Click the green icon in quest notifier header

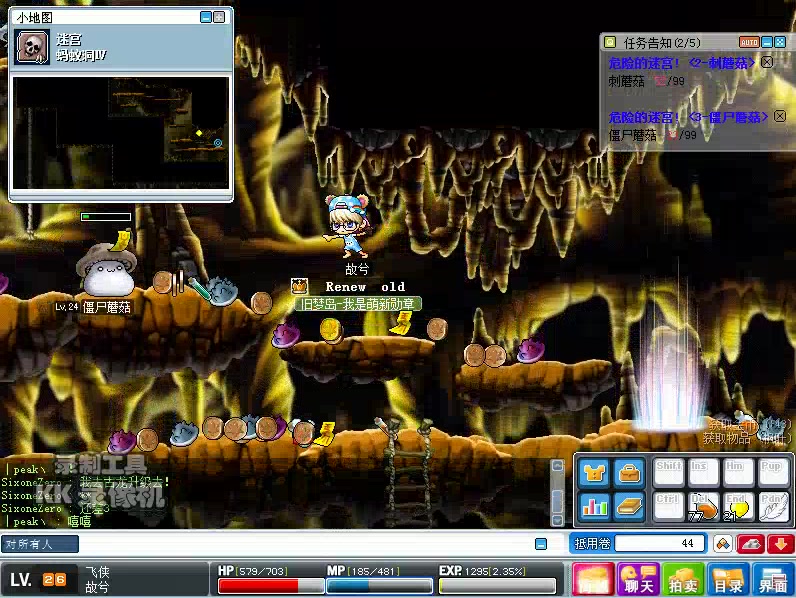coord(610,42)
